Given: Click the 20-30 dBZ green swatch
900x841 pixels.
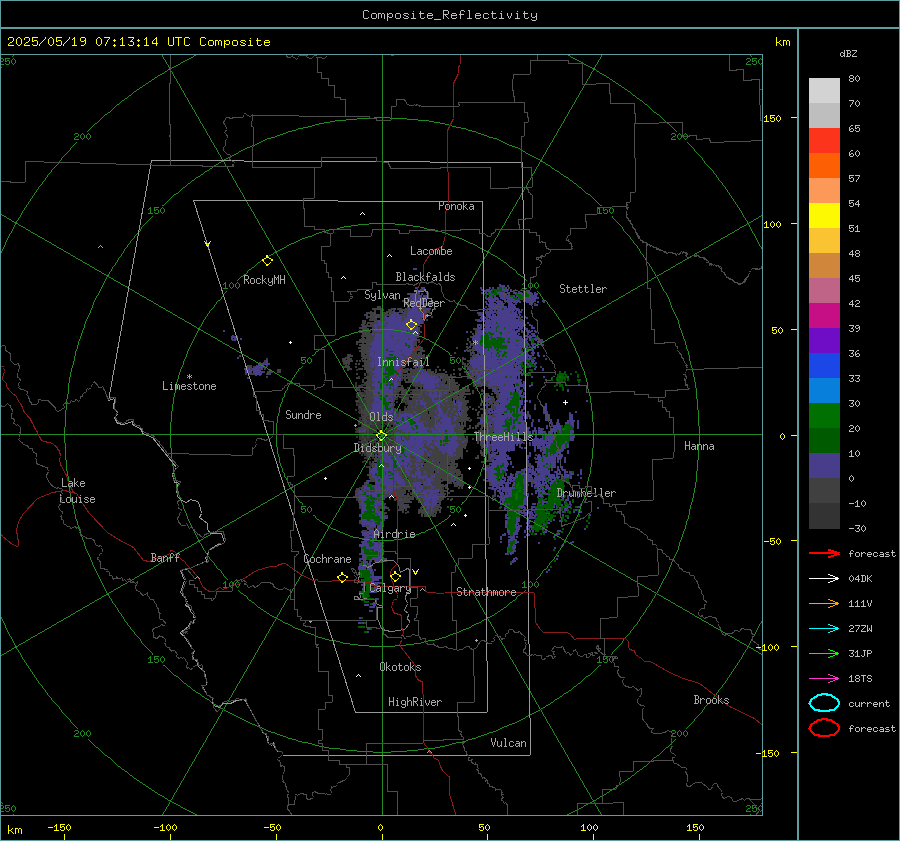Looking at the screenshot, I should point(824,416).
